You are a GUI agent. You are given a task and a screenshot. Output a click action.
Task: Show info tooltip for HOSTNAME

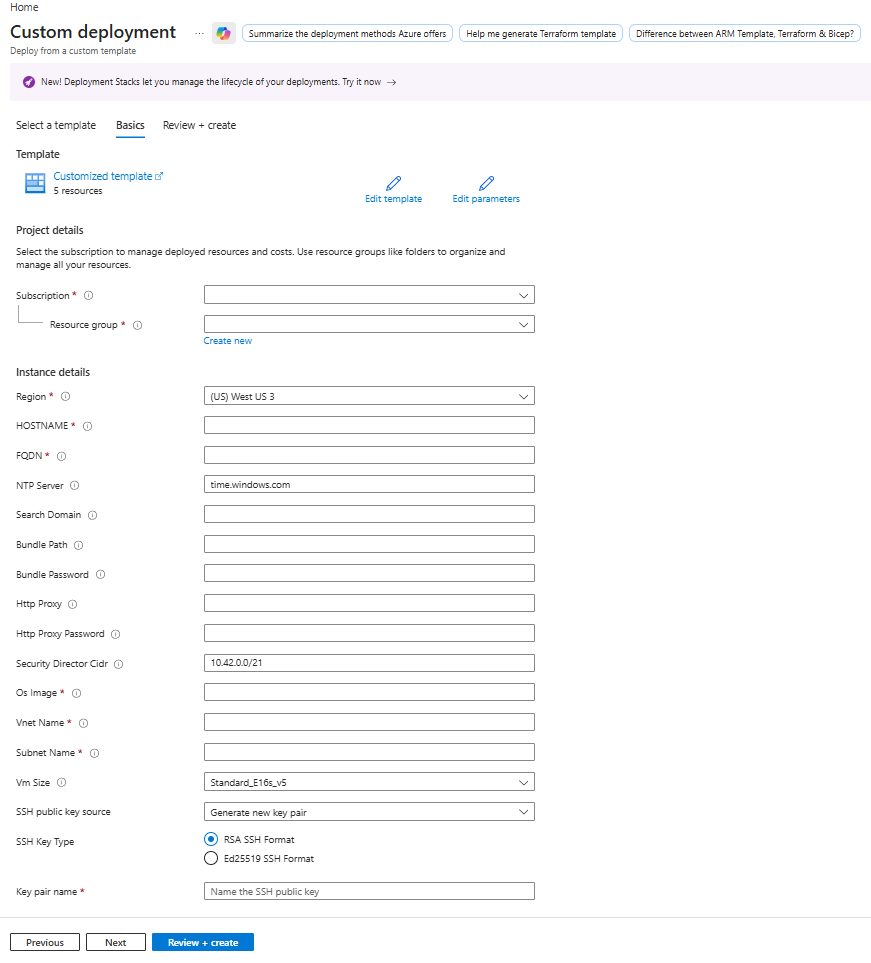88,426
